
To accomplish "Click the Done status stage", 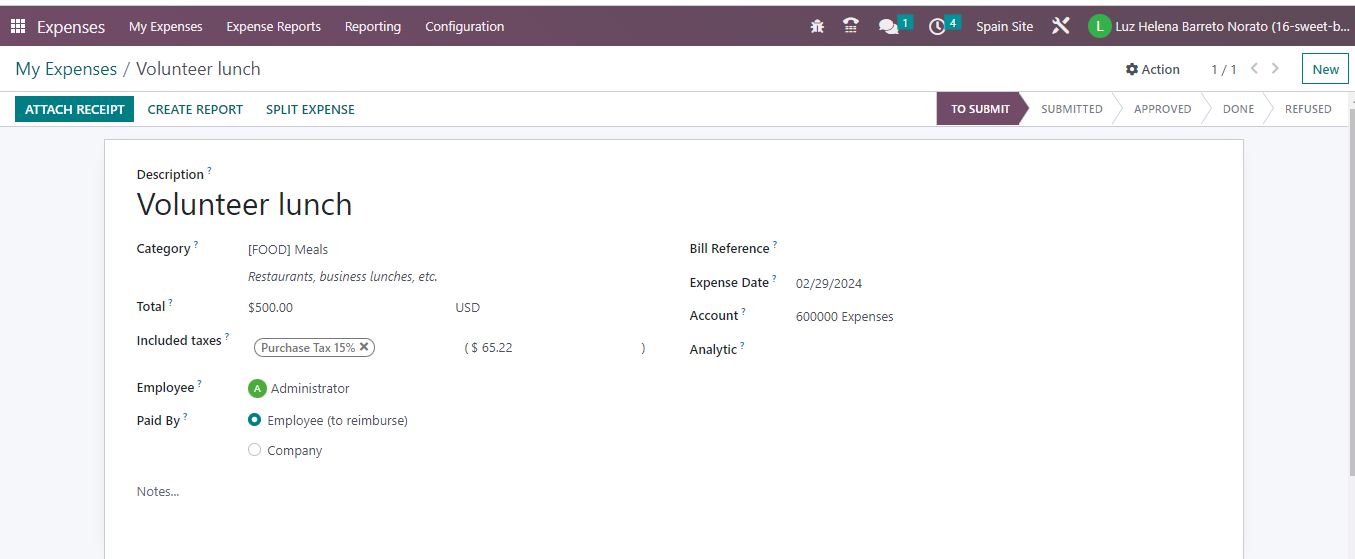I will click(1238, 109).
